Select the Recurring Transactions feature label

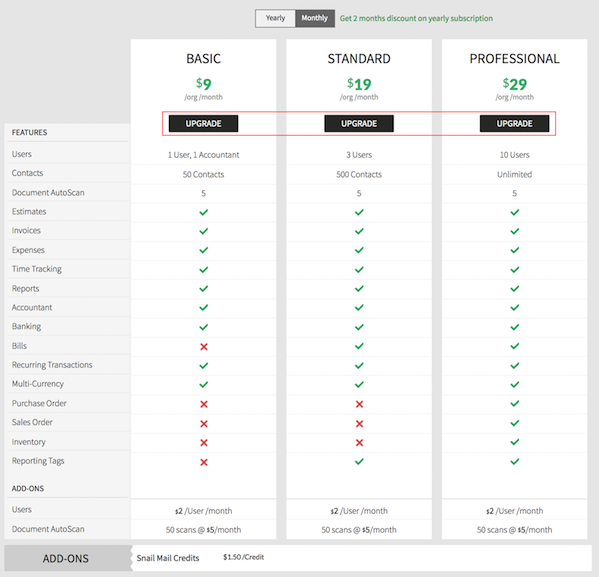coord(52,365)
